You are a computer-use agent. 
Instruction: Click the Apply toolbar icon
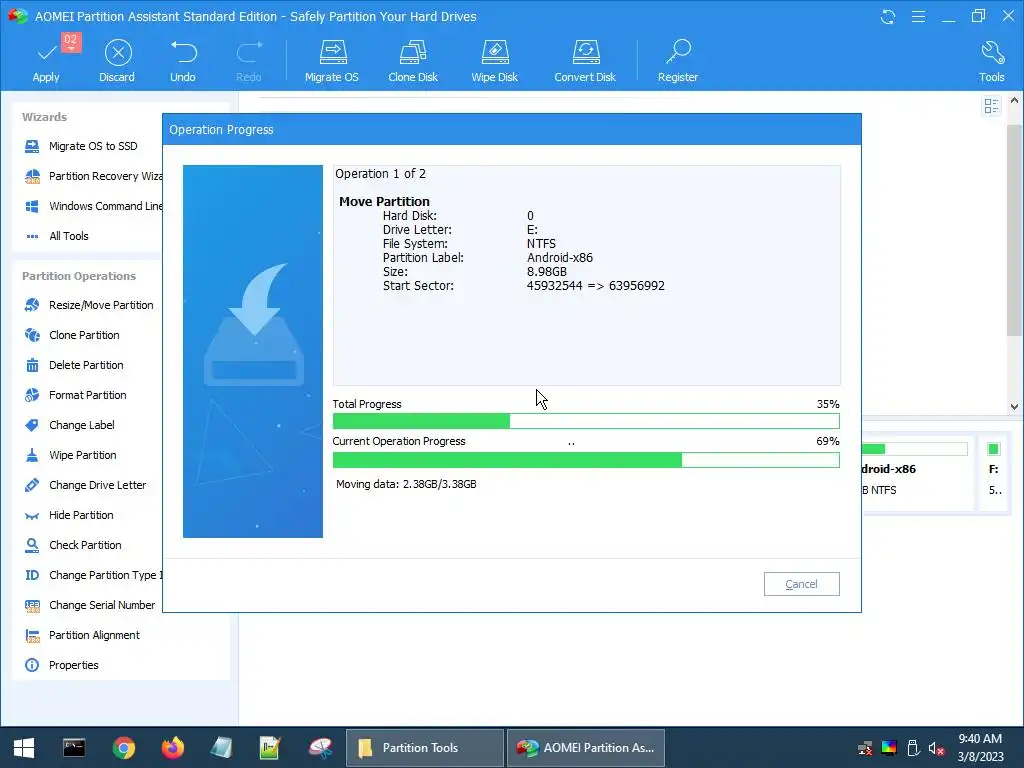46,61
